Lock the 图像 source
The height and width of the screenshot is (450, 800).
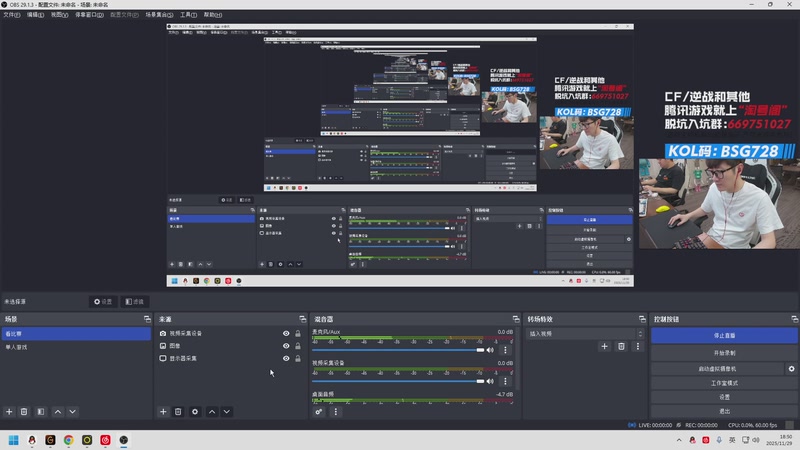point(298,345)
